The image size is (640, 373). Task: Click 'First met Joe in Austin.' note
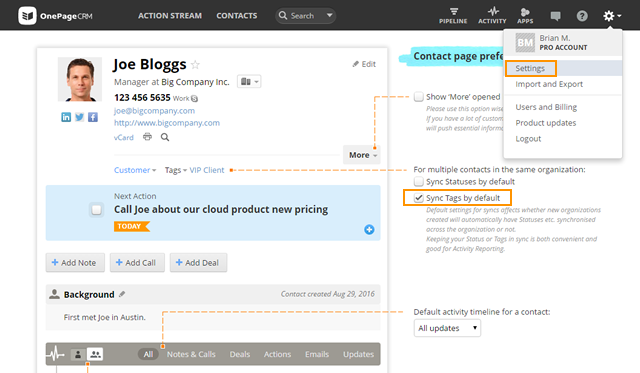coord(104,317)
